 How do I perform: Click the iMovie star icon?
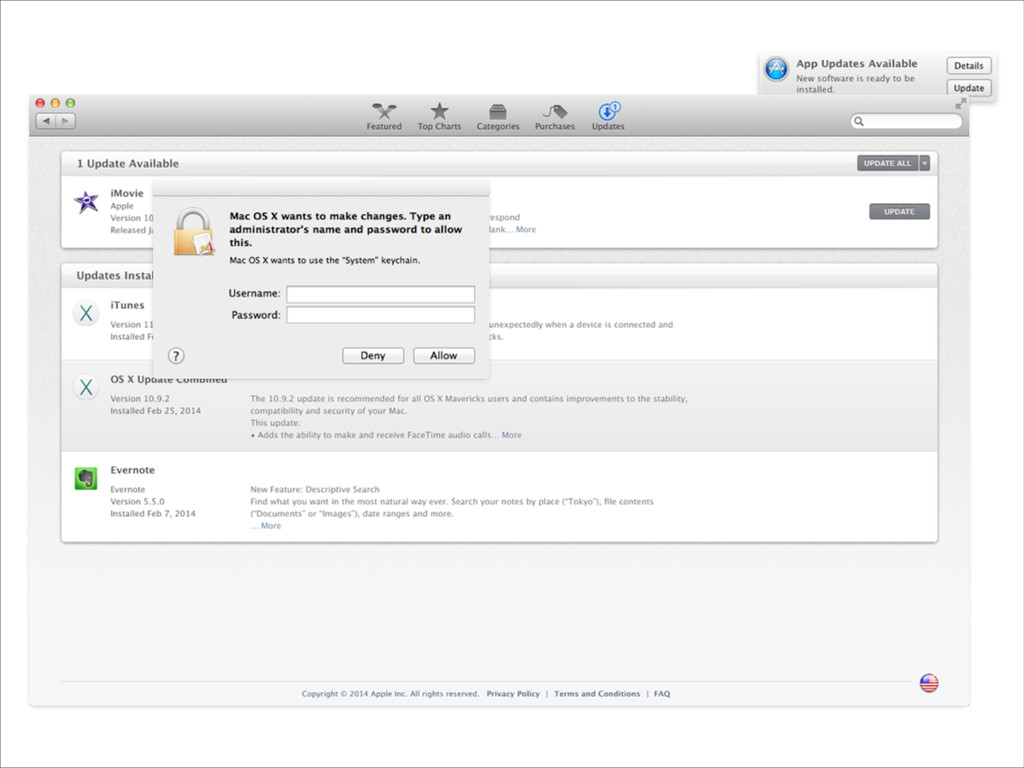click(x=86, y=202)
